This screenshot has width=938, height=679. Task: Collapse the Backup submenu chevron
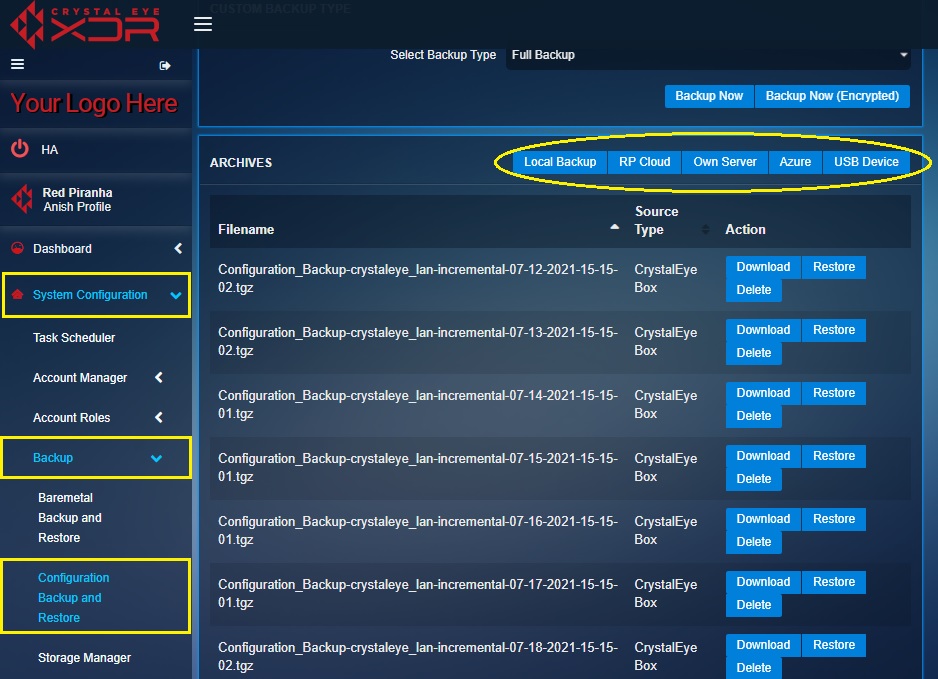pos(156,458)
